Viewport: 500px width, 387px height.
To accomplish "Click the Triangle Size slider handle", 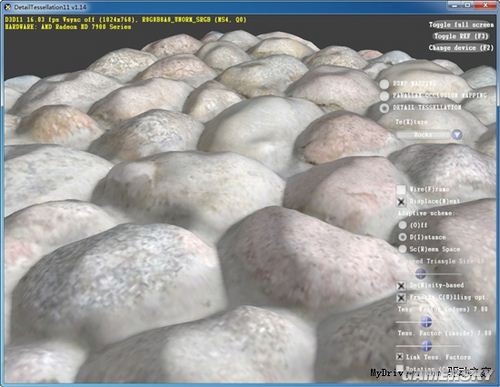I will pyautogui.click(x=421, y=273).
